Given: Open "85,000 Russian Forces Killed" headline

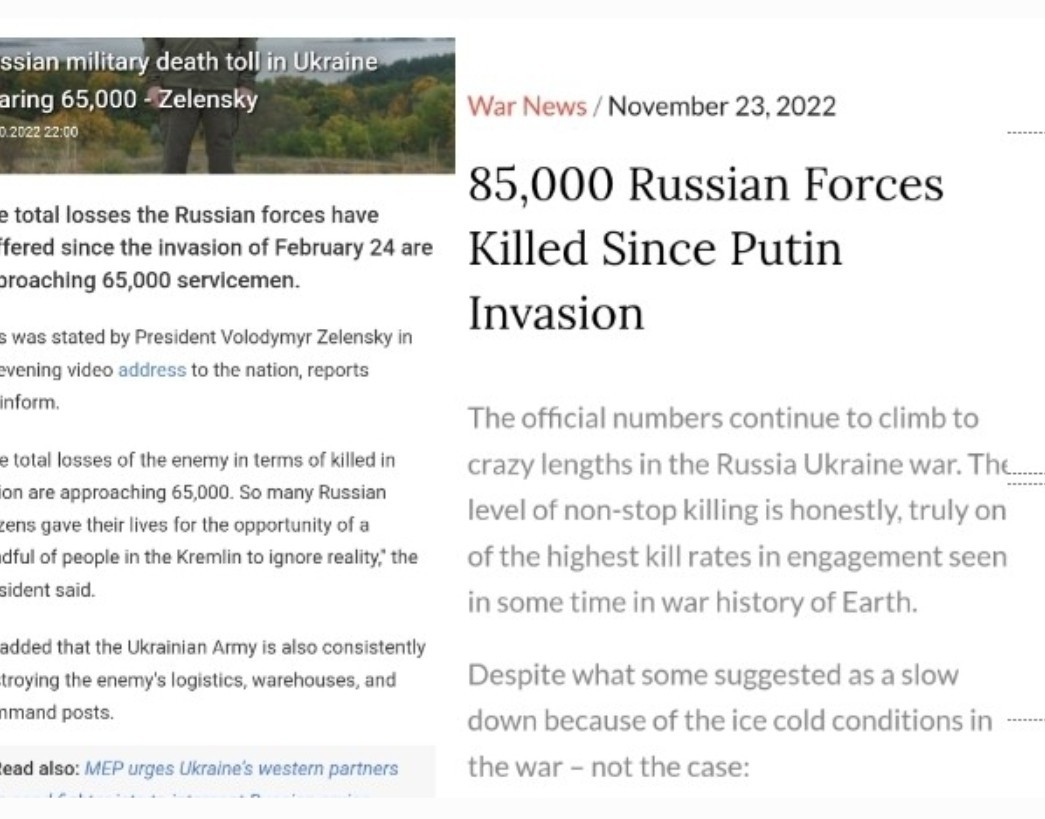Looking at the screenshot, I should pos(706,249).
